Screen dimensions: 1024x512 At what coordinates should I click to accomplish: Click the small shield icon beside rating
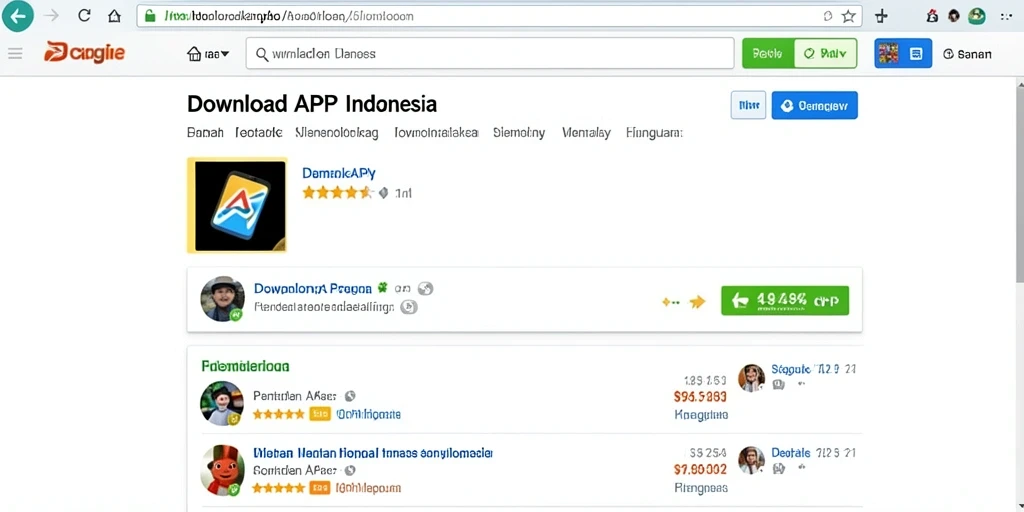(383, 193)
